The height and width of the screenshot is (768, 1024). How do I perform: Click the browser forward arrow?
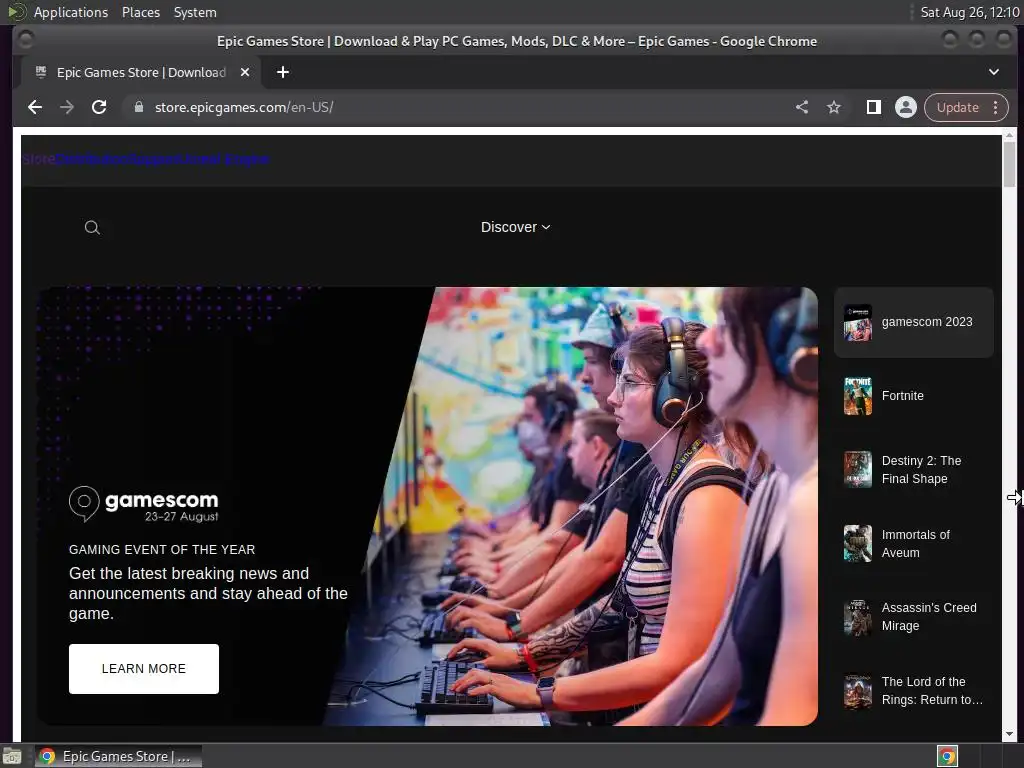pyautogui.click(x=67, y=107)
